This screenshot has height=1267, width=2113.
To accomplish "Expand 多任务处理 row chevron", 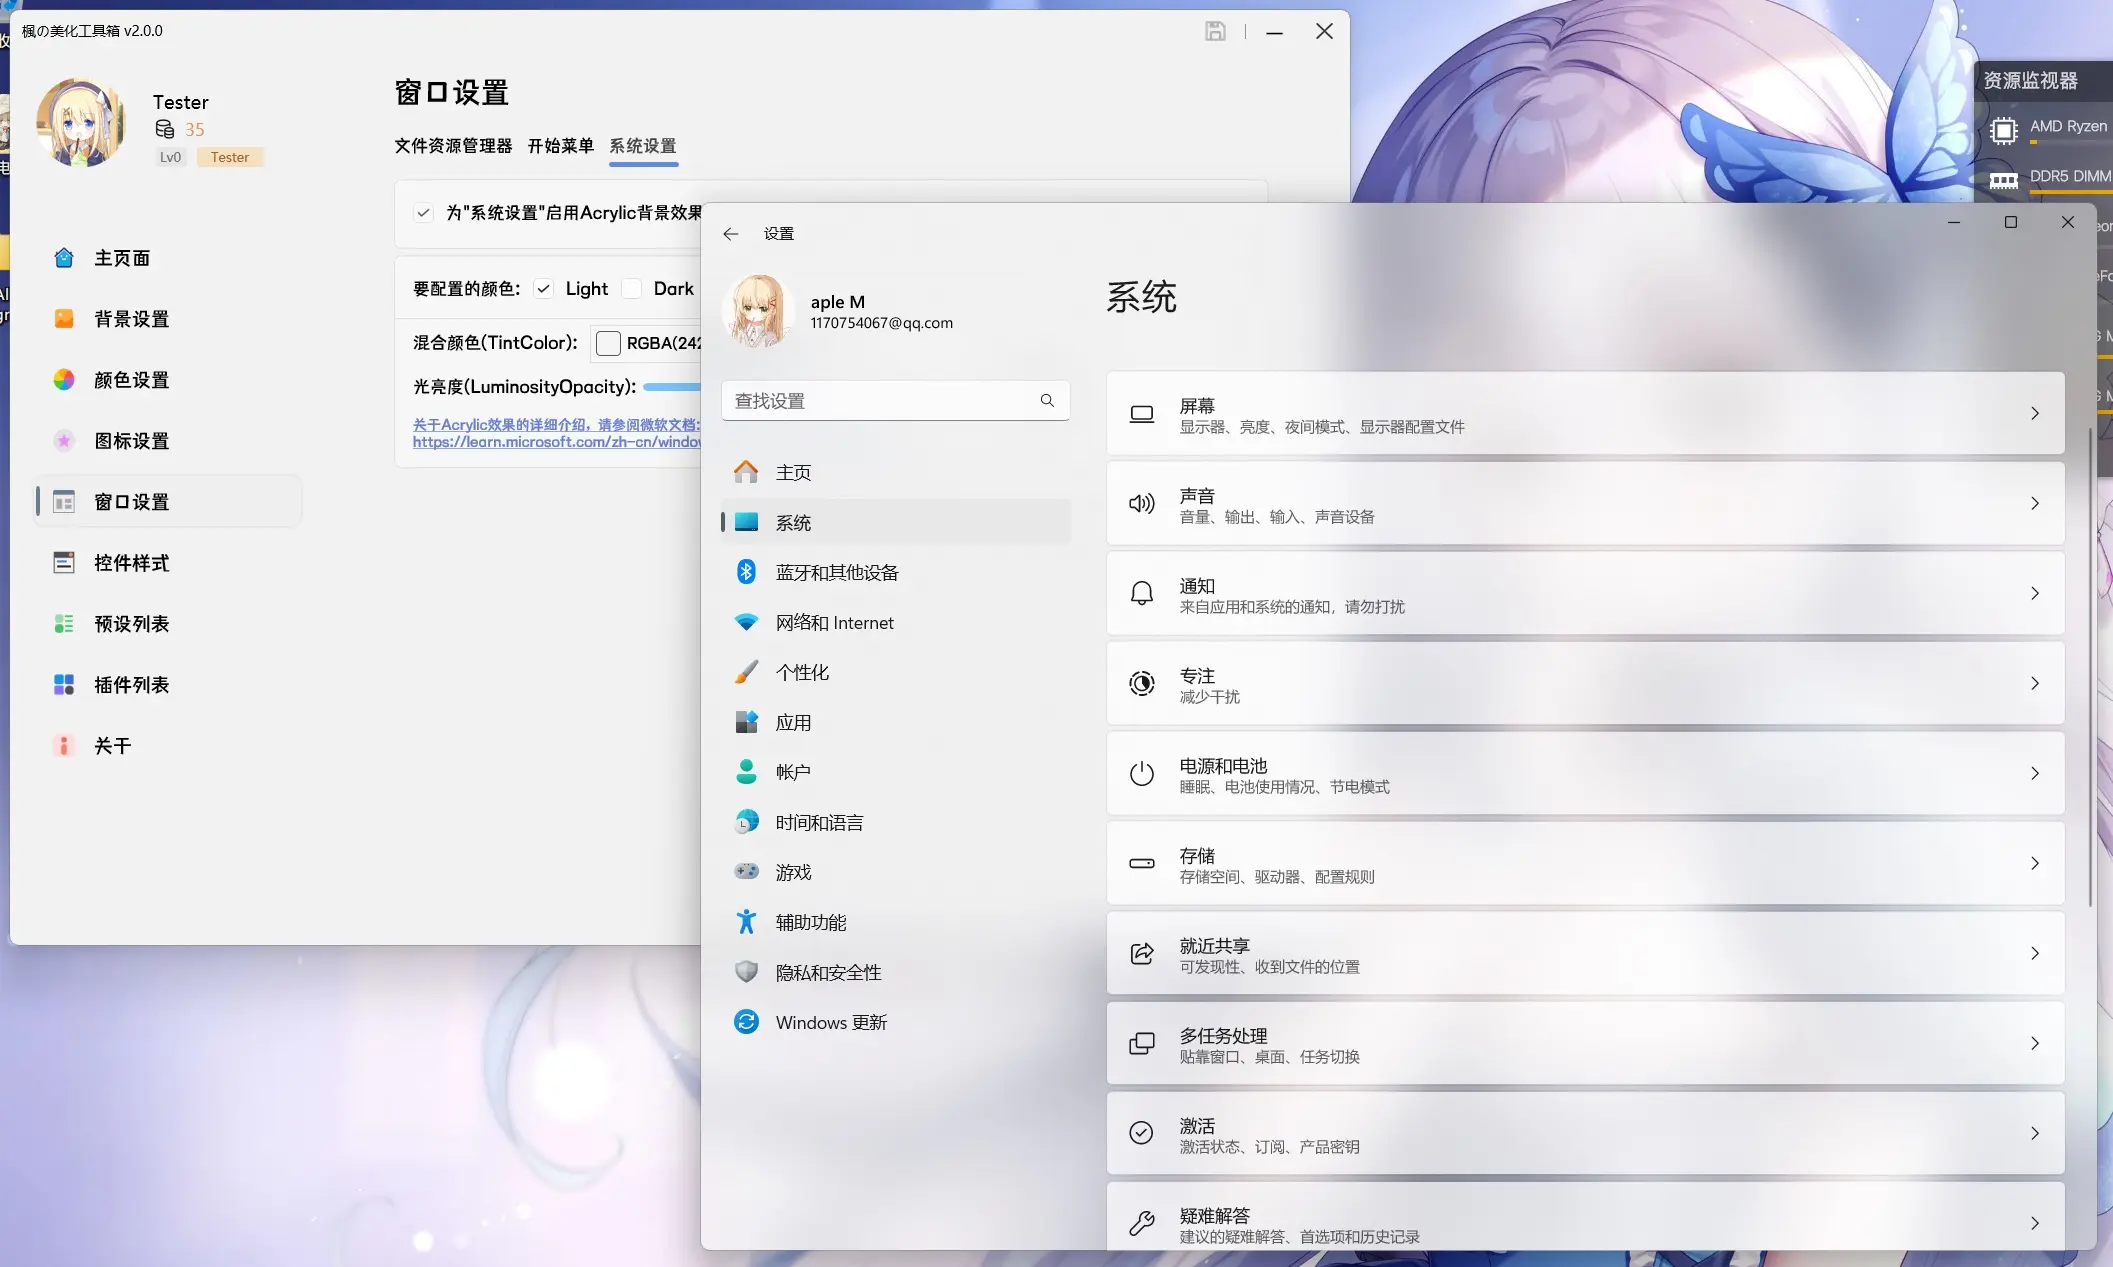I will pyautogui.click(x=2034, y=1043).
